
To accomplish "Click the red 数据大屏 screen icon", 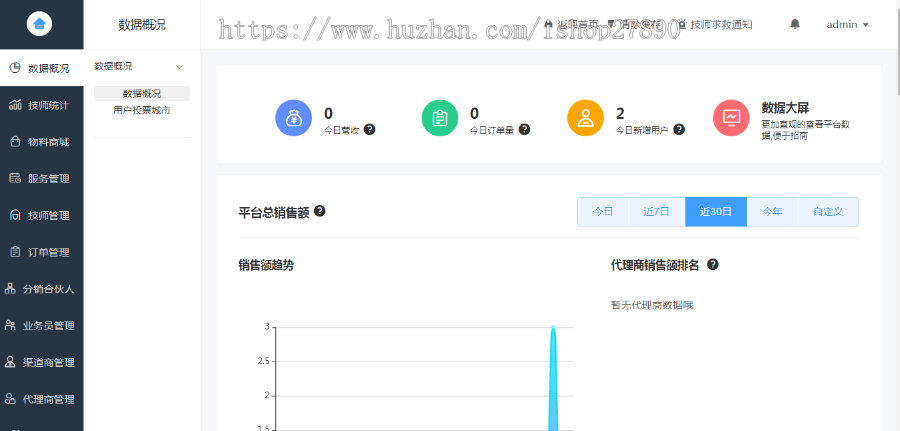I will pos(731,118).
